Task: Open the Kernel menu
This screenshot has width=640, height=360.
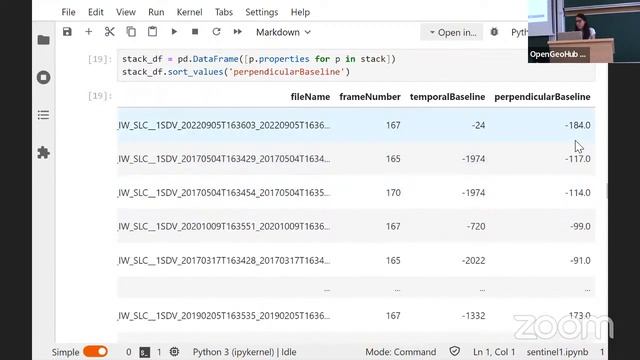Action: 189,12
